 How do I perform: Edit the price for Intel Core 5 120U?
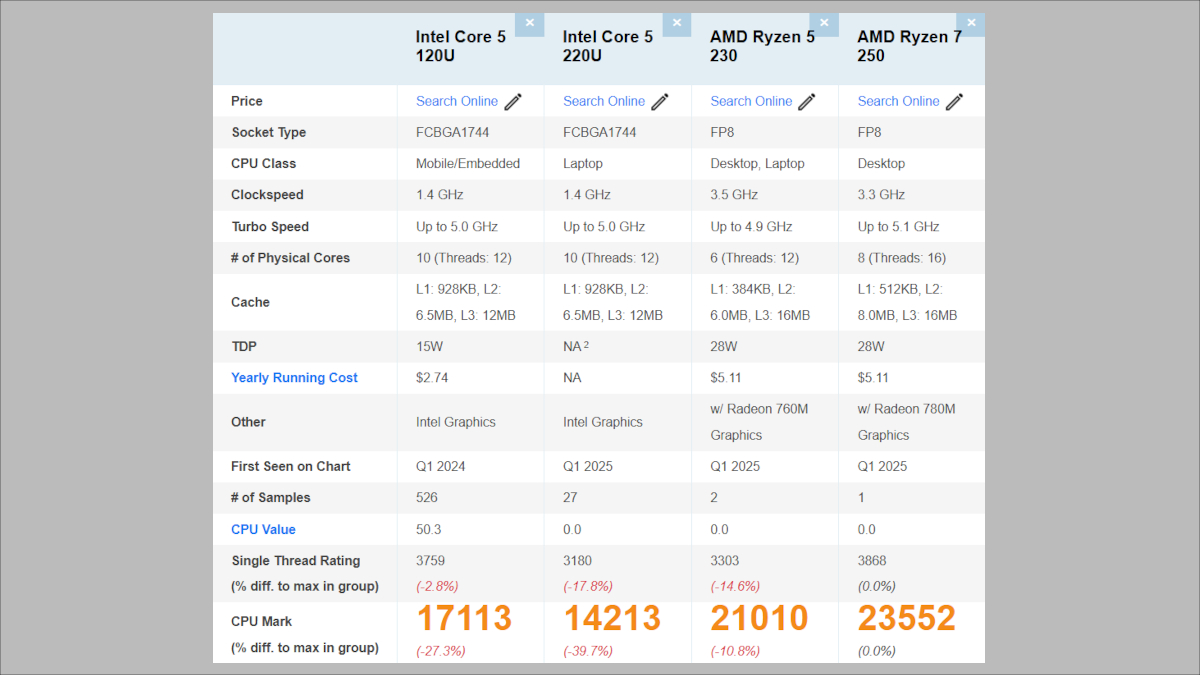(x=512, y=101)
